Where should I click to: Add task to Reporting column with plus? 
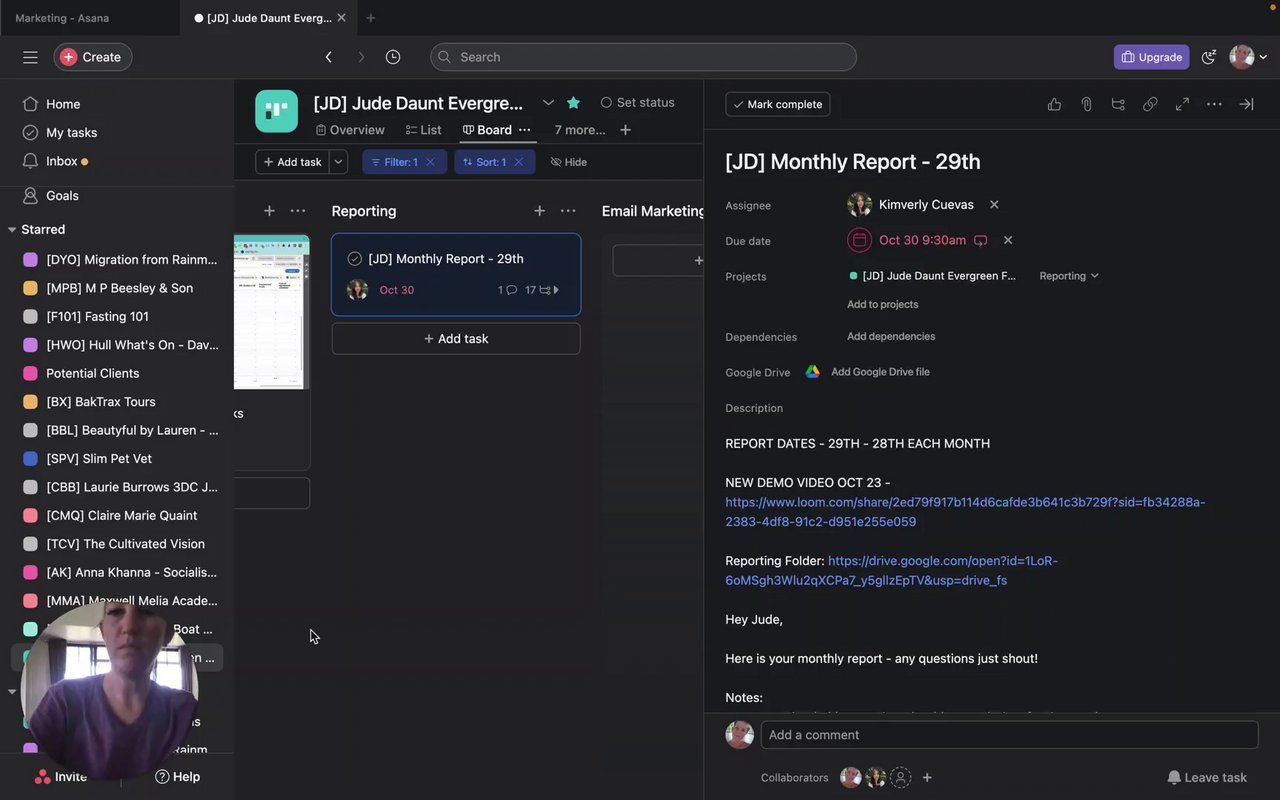[539, 211]
